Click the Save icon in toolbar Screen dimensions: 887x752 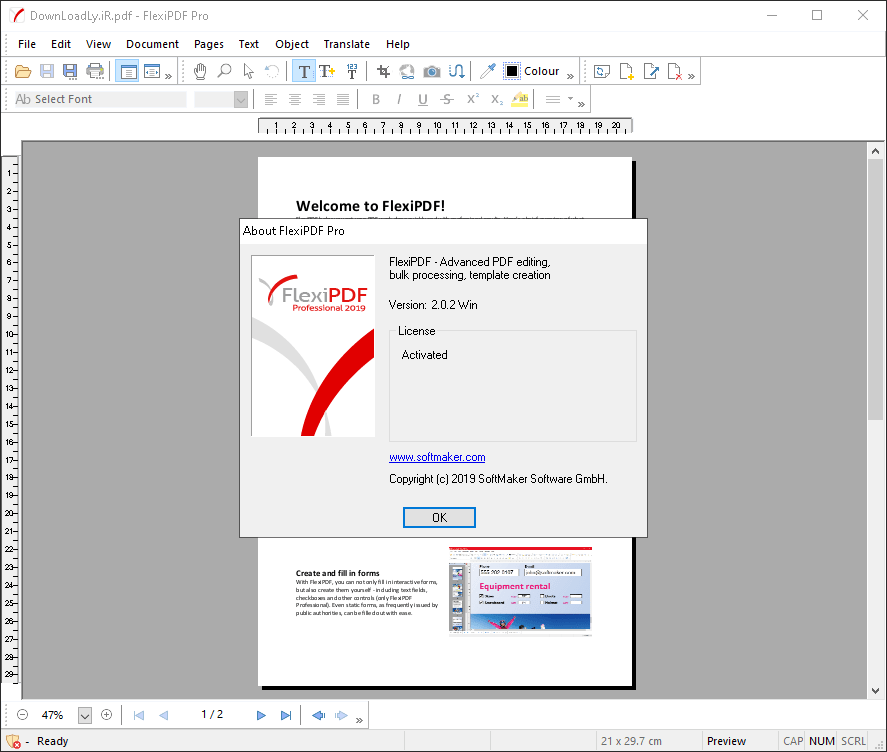pyautogui.click(x=47, y=71)
